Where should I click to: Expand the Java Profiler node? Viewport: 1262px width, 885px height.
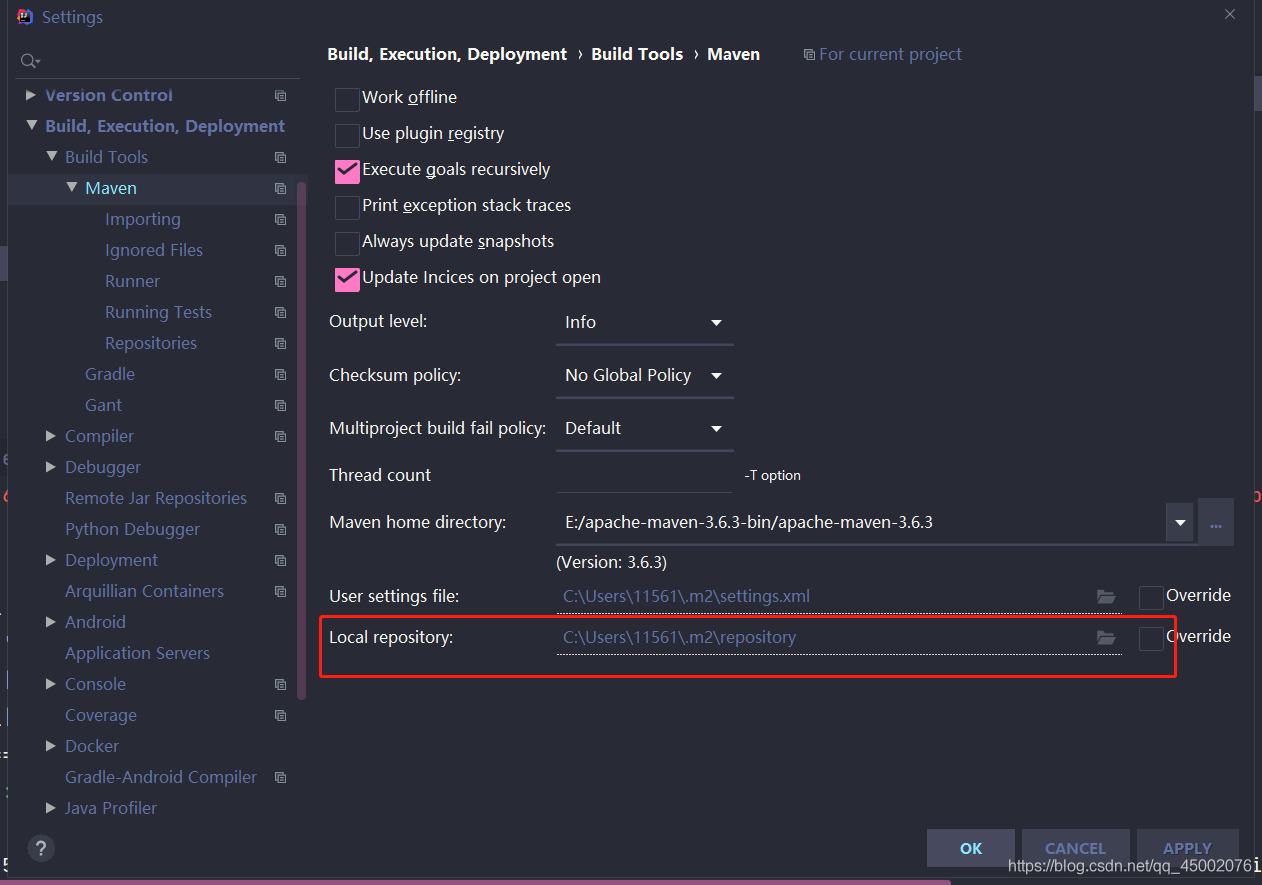coord(51,808)
